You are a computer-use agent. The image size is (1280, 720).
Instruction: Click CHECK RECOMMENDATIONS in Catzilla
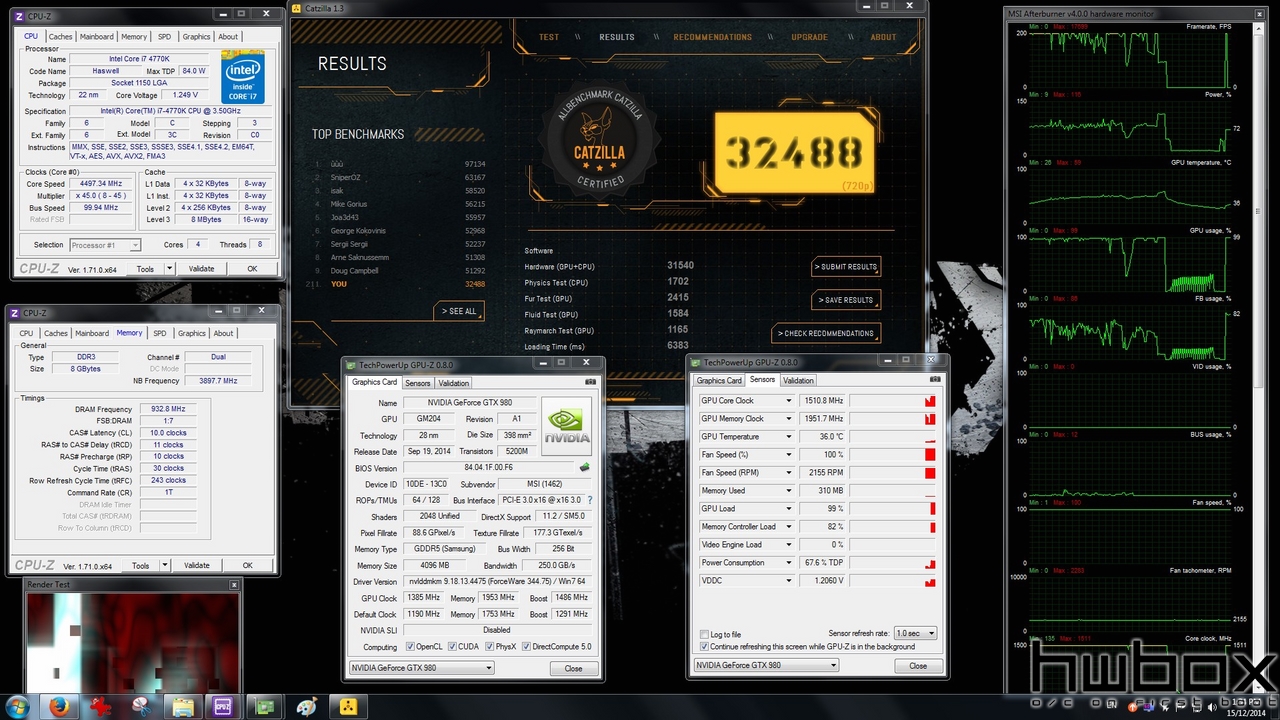[826, 333]
